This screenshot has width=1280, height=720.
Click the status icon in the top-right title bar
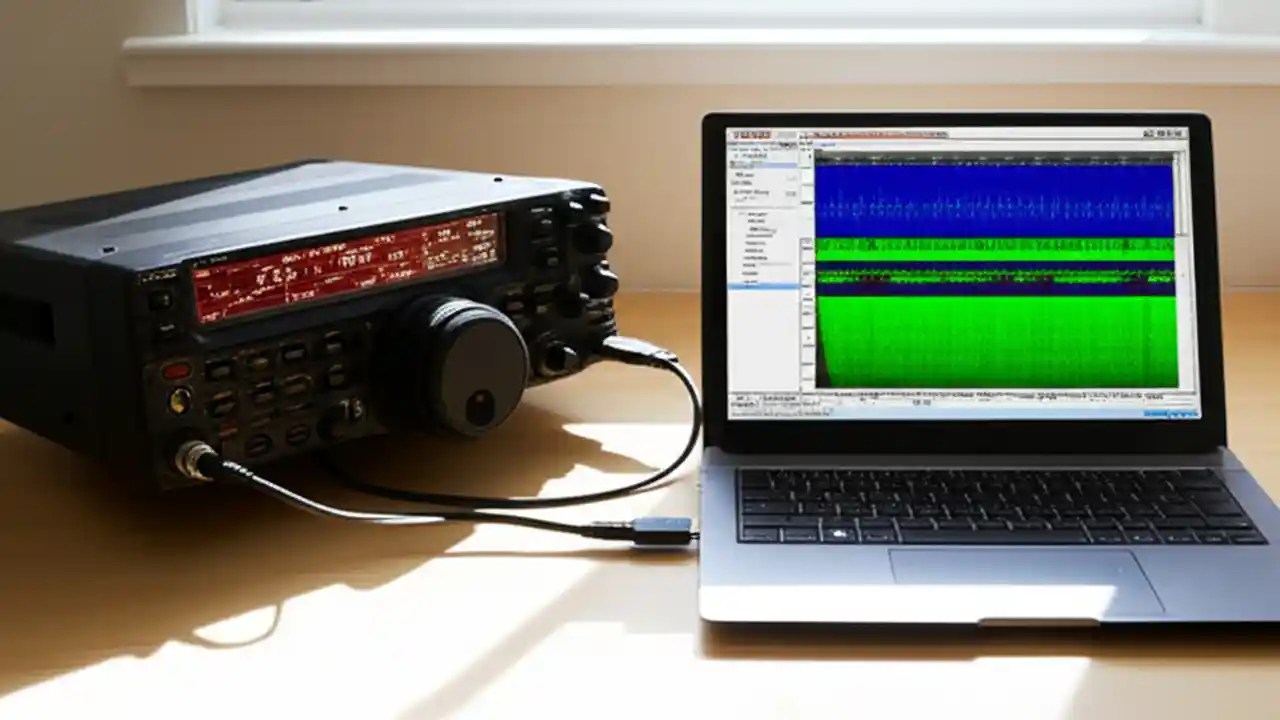[1165, 131]
